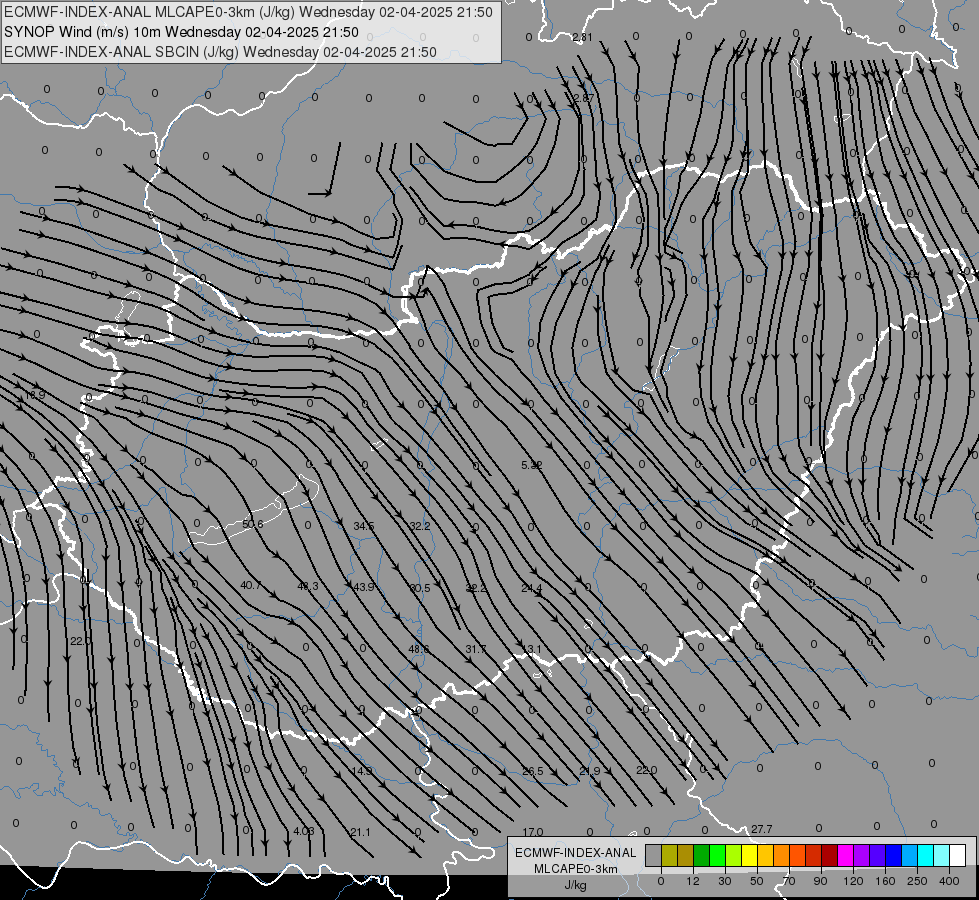Select the sky blue legend swatch

click(x=910, y=856)
